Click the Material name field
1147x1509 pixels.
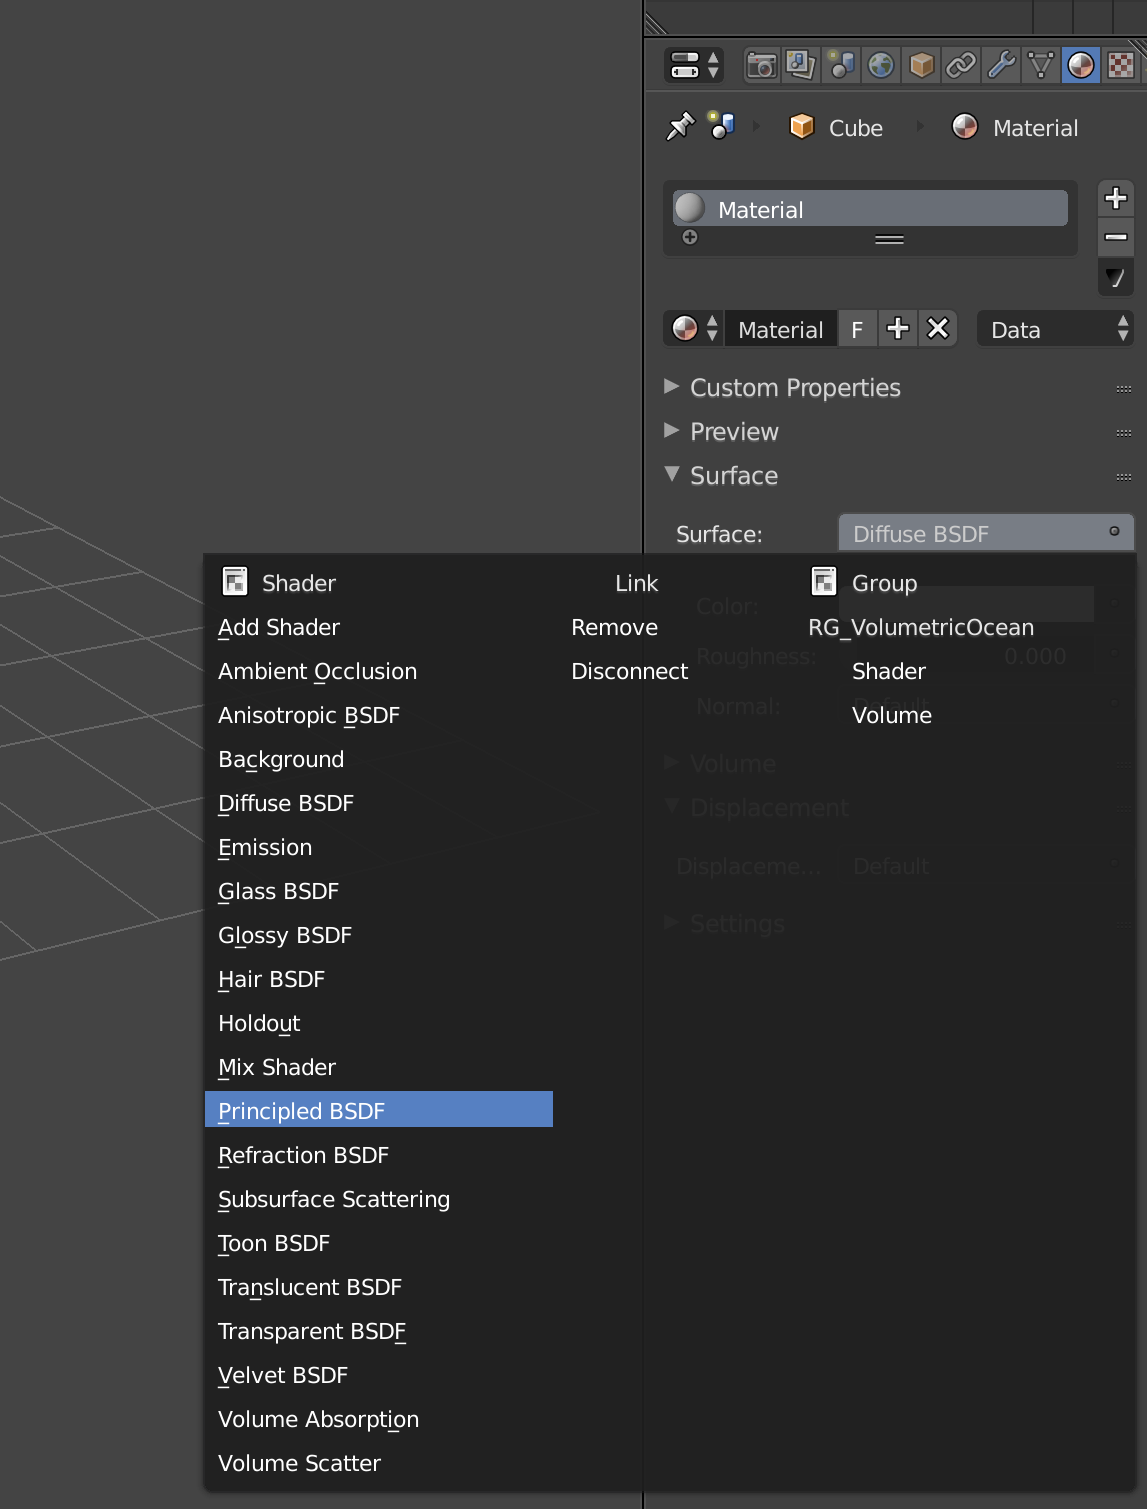781,329
